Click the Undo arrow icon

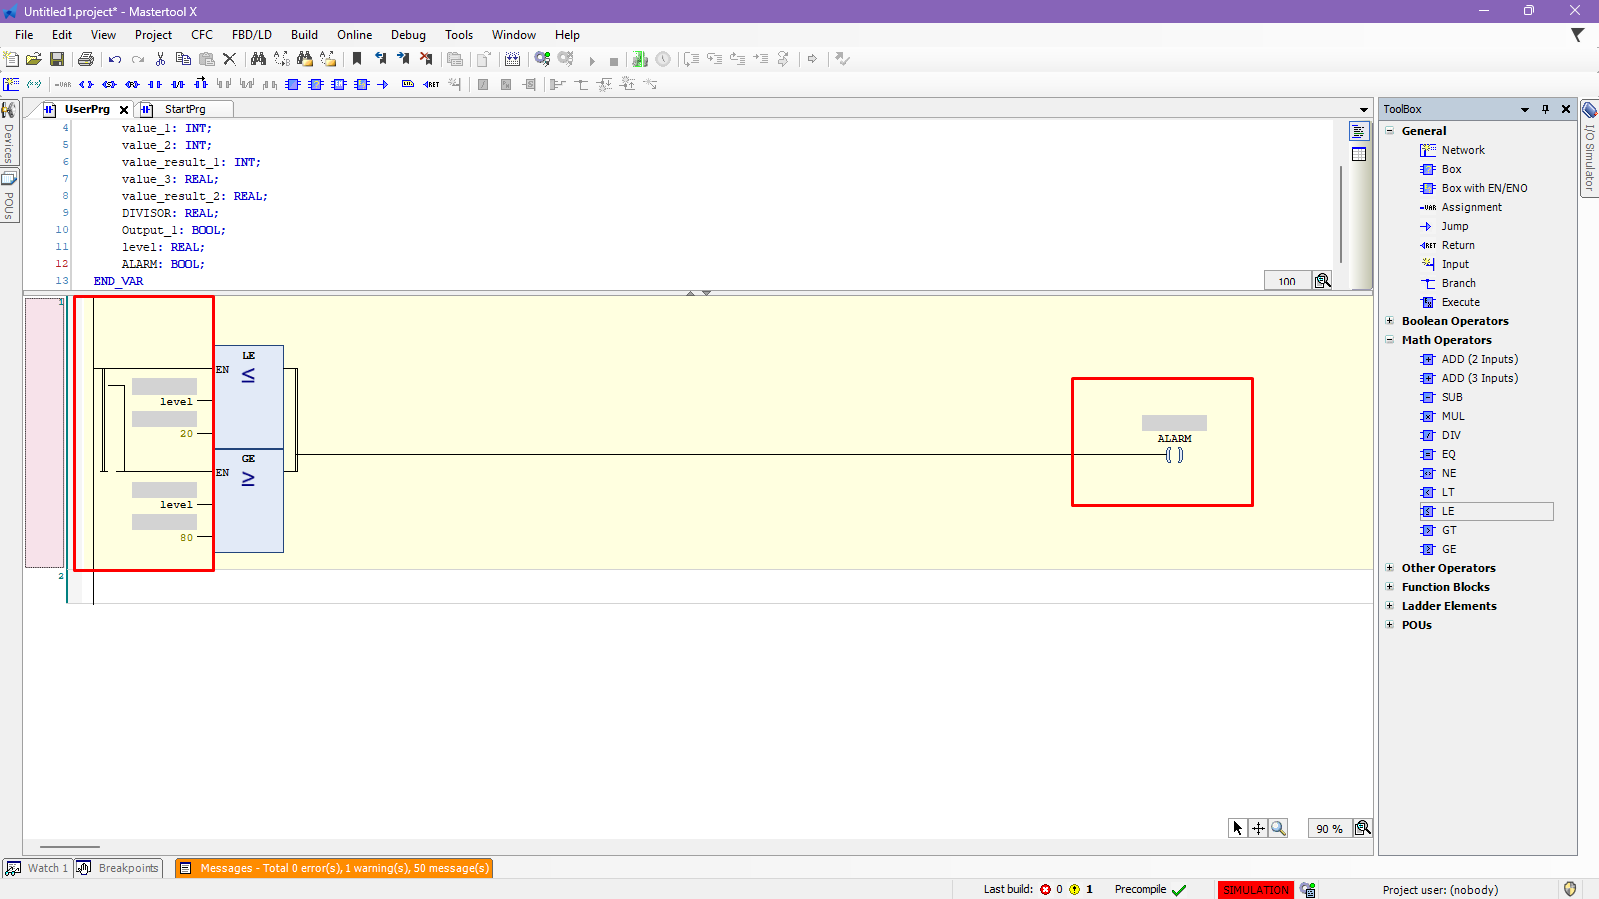pos(115,59)
